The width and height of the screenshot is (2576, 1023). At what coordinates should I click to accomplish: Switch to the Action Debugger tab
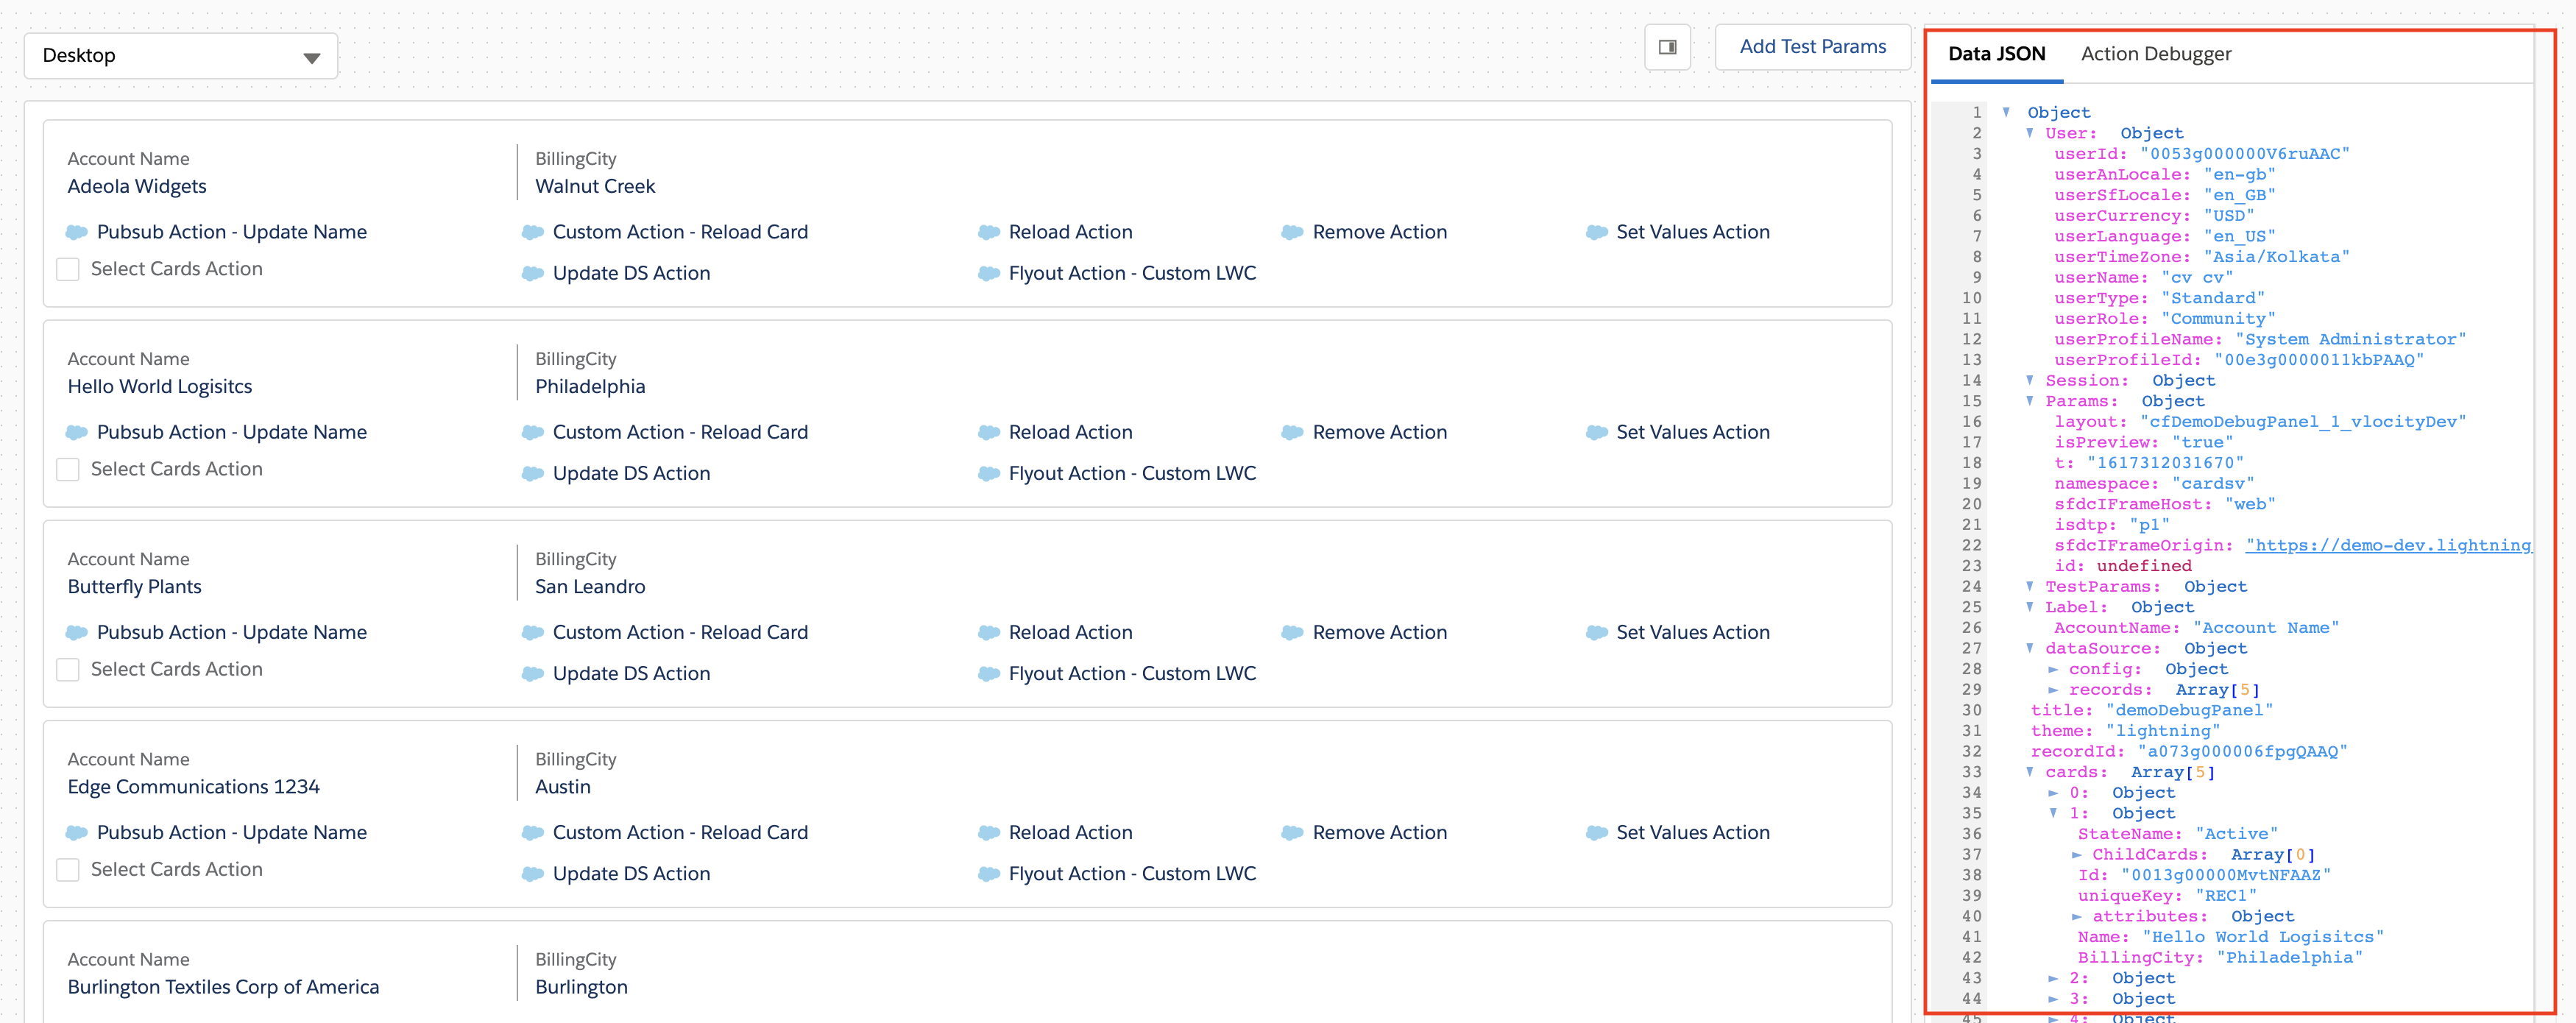point(2156,54)
